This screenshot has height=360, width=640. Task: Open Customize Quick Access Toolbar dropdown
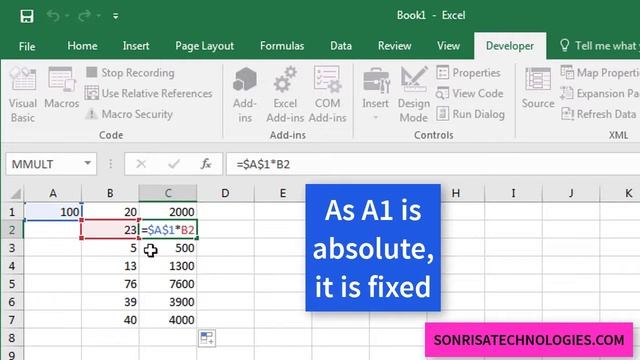coord(116,16)
